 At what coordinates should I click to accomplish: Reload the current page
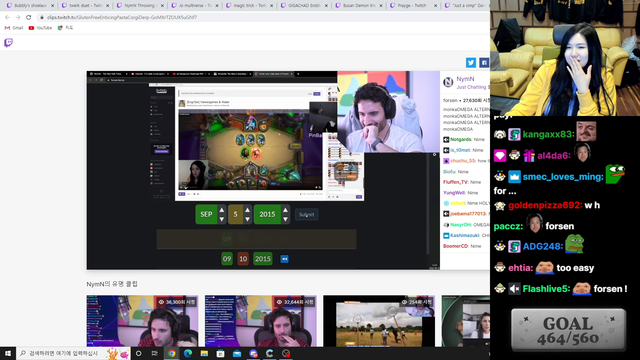(x=28, y=17)
